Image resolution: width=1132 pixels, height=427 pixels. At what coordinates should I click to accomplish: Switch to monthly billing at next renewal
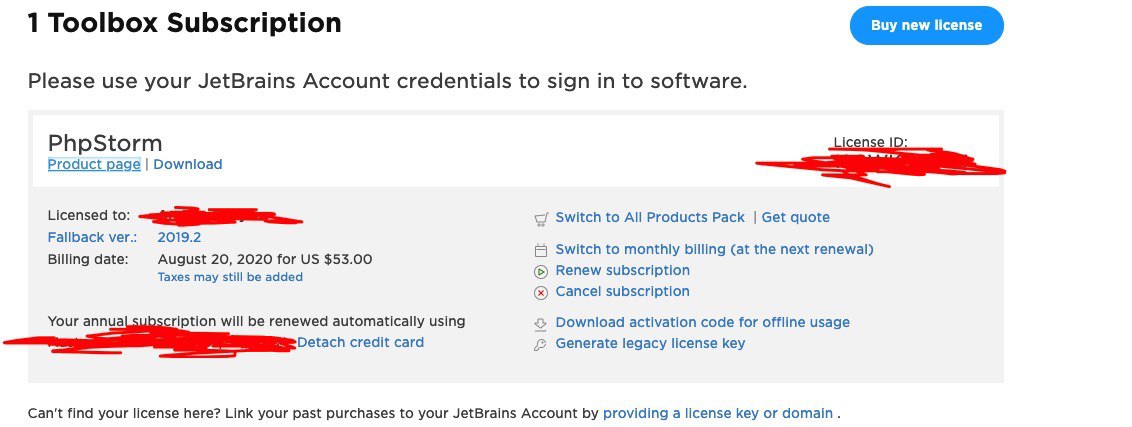click(x=714, y=249)
